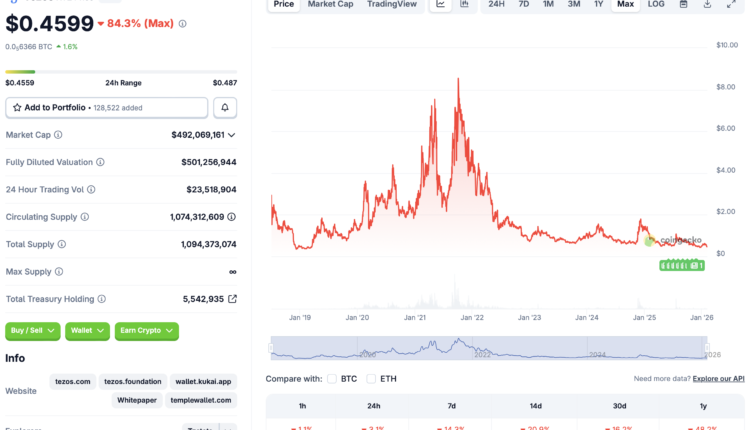
Task: Enable the ETH comparison checkbox
Action: [x=371, y=379]
